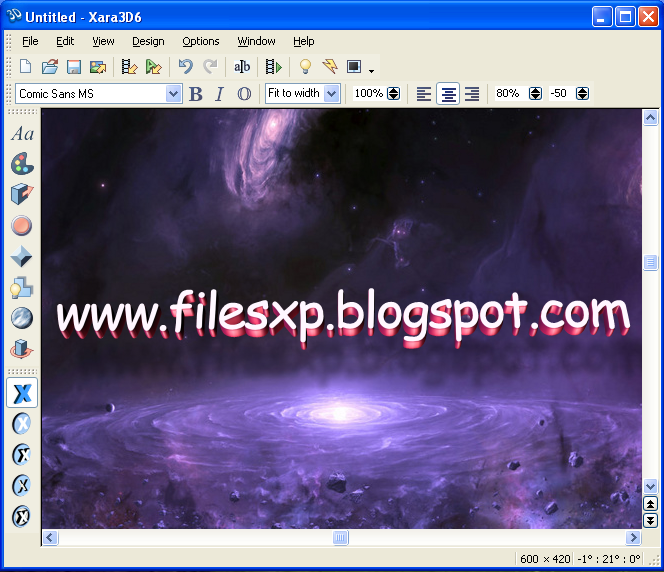Open the animation rotate tool
This screenshot has height=572, width=664.
tap(22, 349)
